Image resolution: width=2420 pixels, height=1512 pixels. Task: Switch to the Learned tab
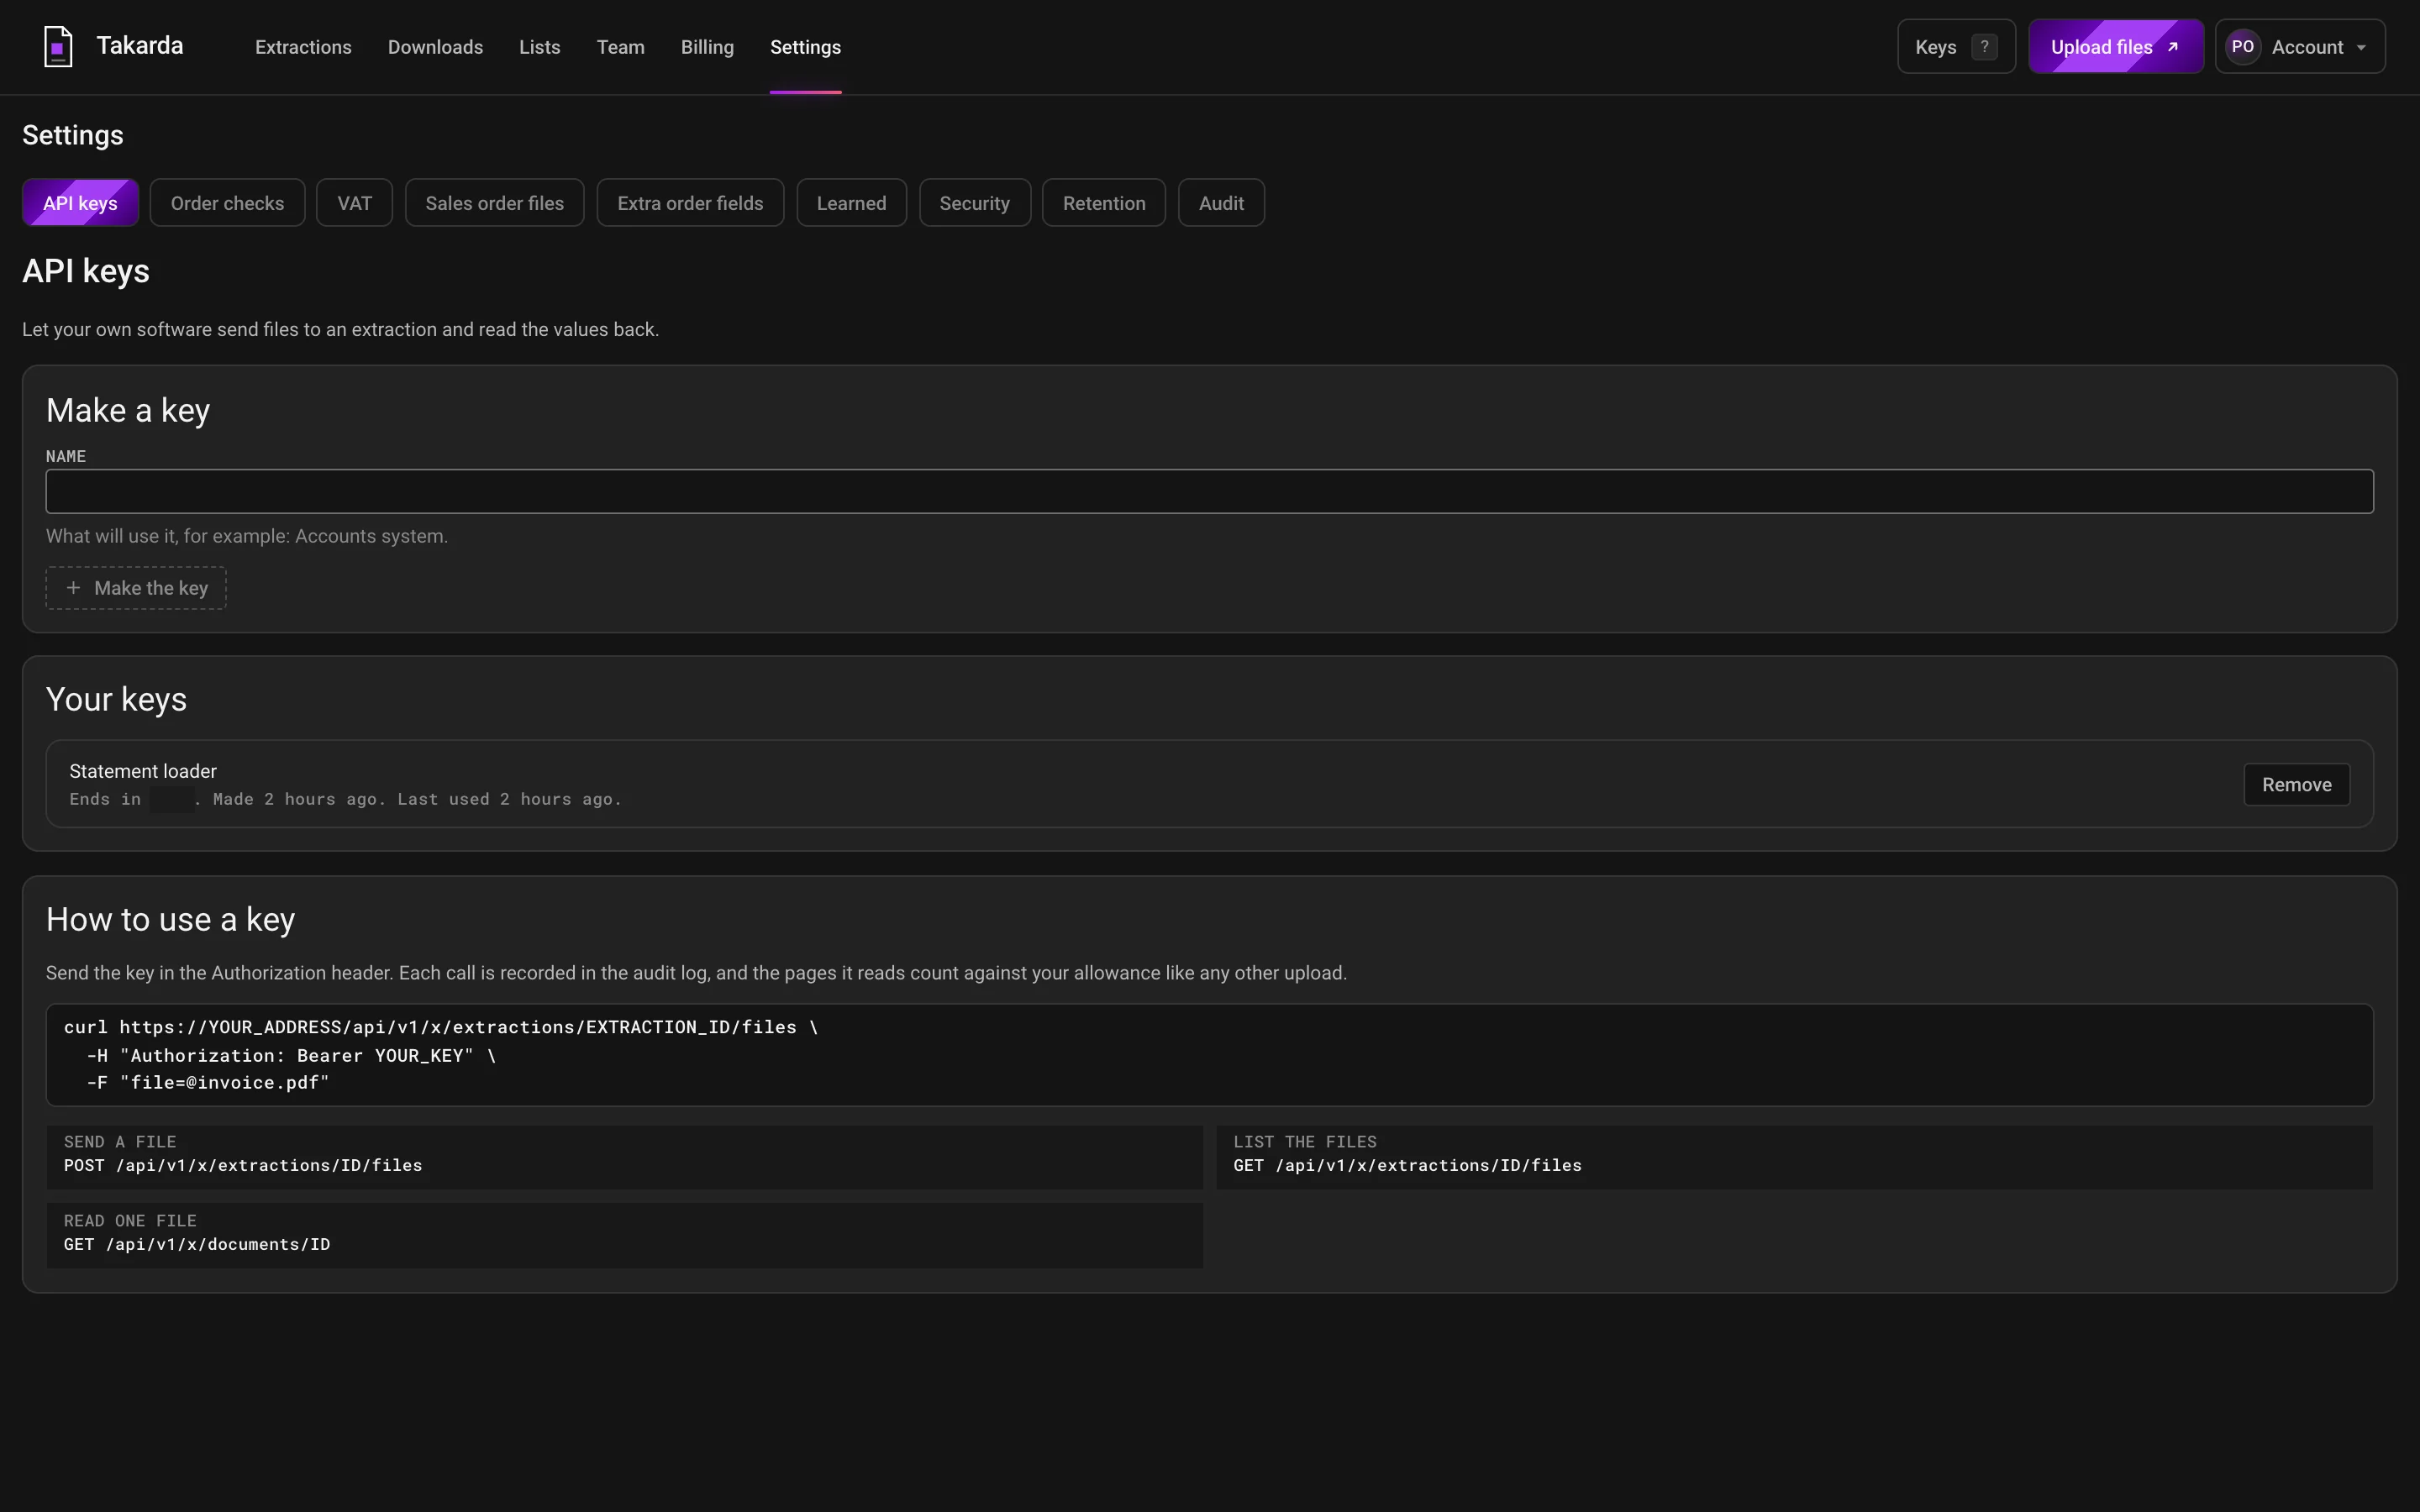click(851, 203)
